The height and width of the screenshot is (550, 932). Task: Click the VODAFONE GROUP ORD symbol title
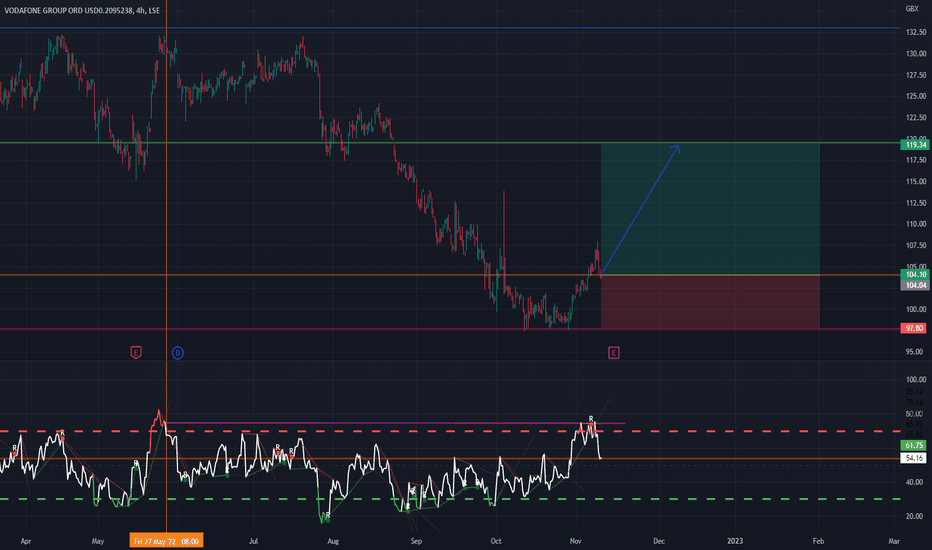[x=81, y=10]
